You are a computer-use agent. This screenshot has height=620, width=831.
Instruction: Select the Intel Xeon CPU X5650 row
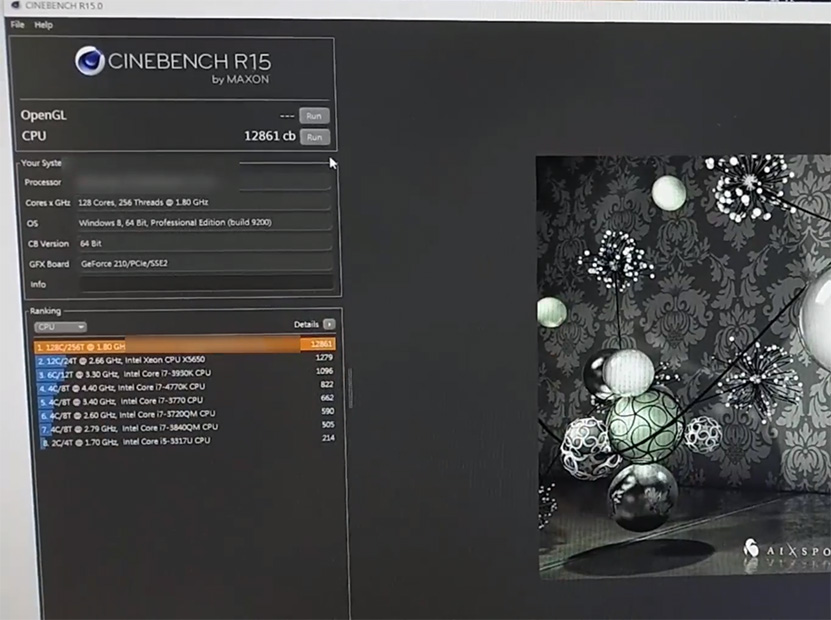coord(184,360)
